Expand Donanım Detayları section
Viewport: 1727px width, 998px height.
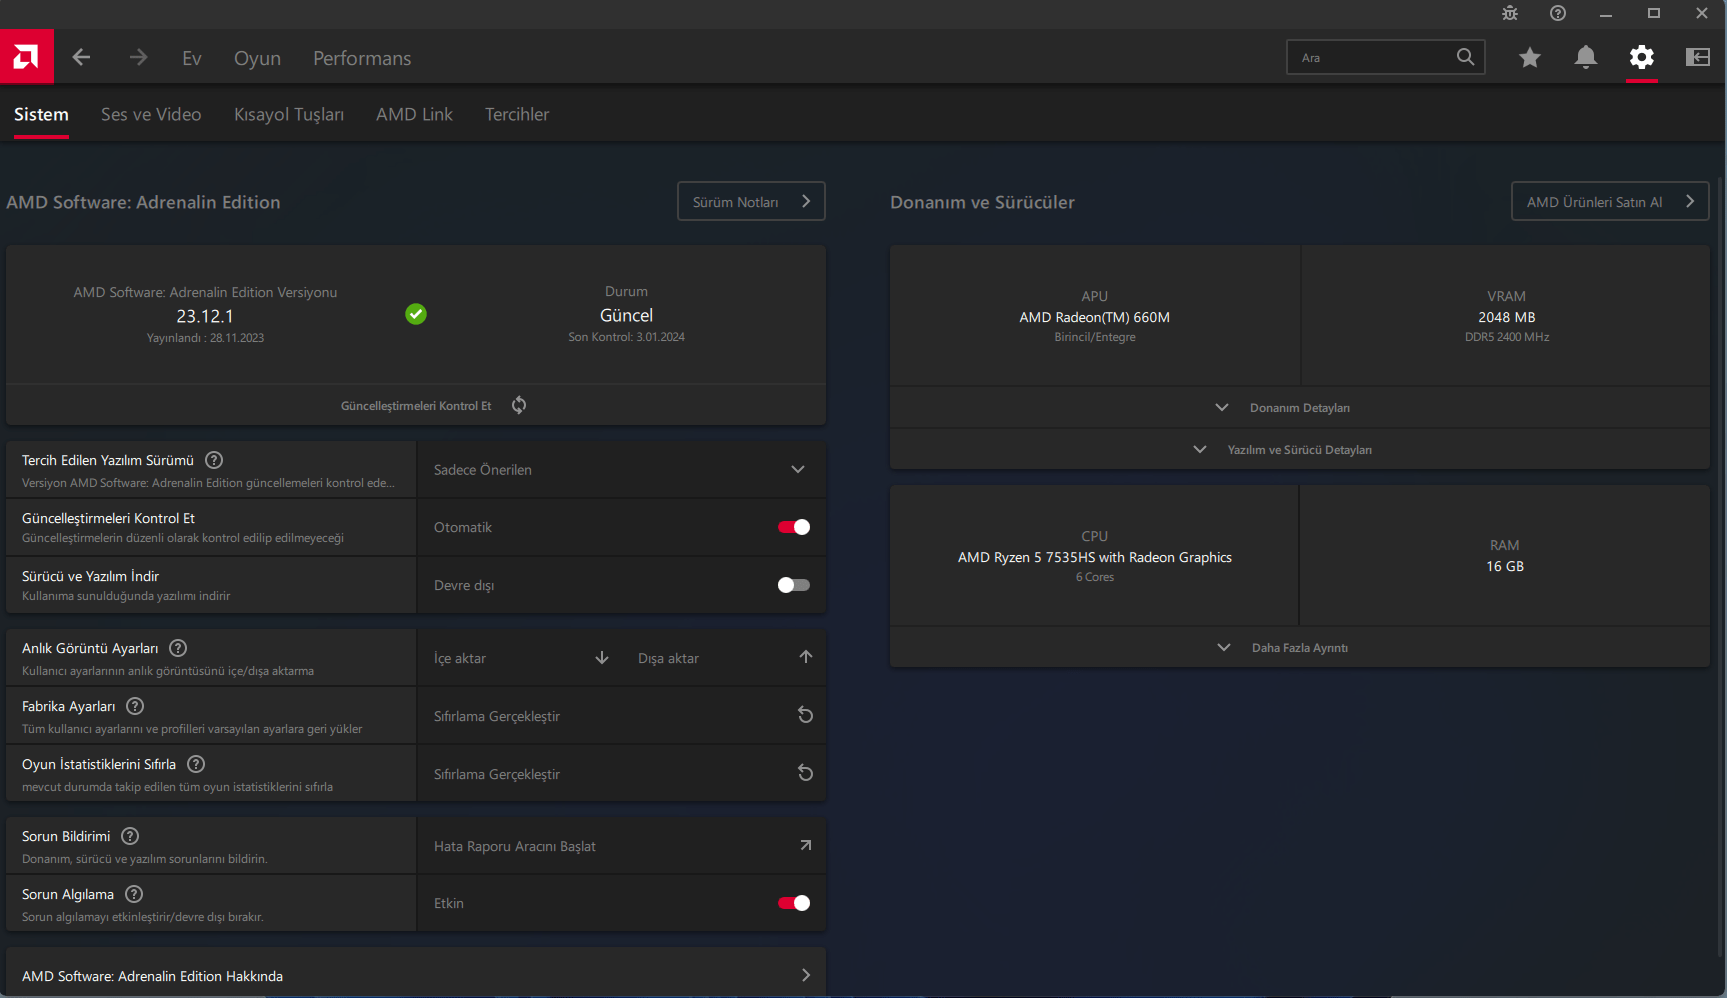coord(1299,408)
